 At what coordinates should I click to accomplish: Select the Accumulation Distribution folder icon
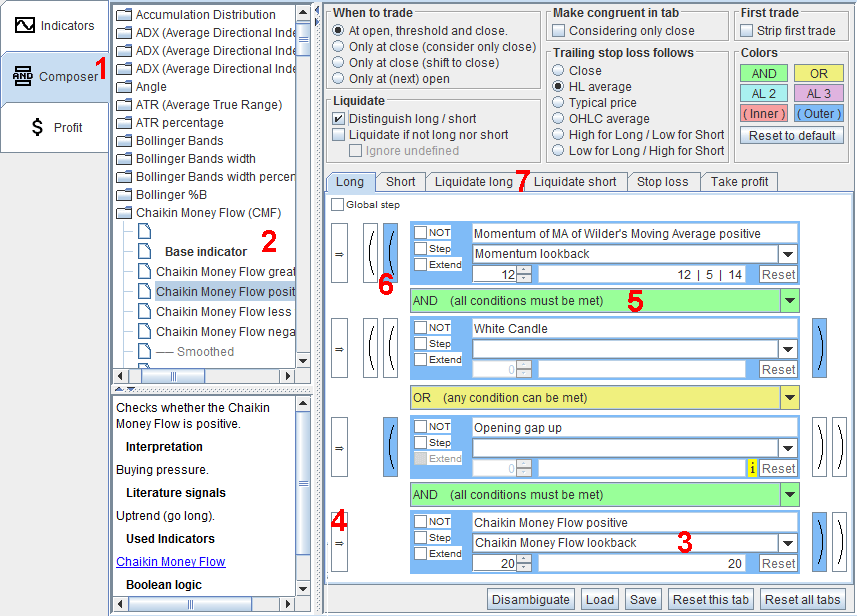click(x=125, y=14)
